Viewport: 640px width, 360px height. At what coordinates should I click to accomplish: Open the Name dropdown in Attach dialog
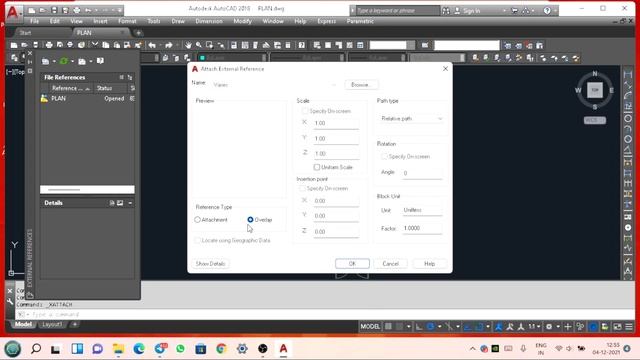point(333,85)
